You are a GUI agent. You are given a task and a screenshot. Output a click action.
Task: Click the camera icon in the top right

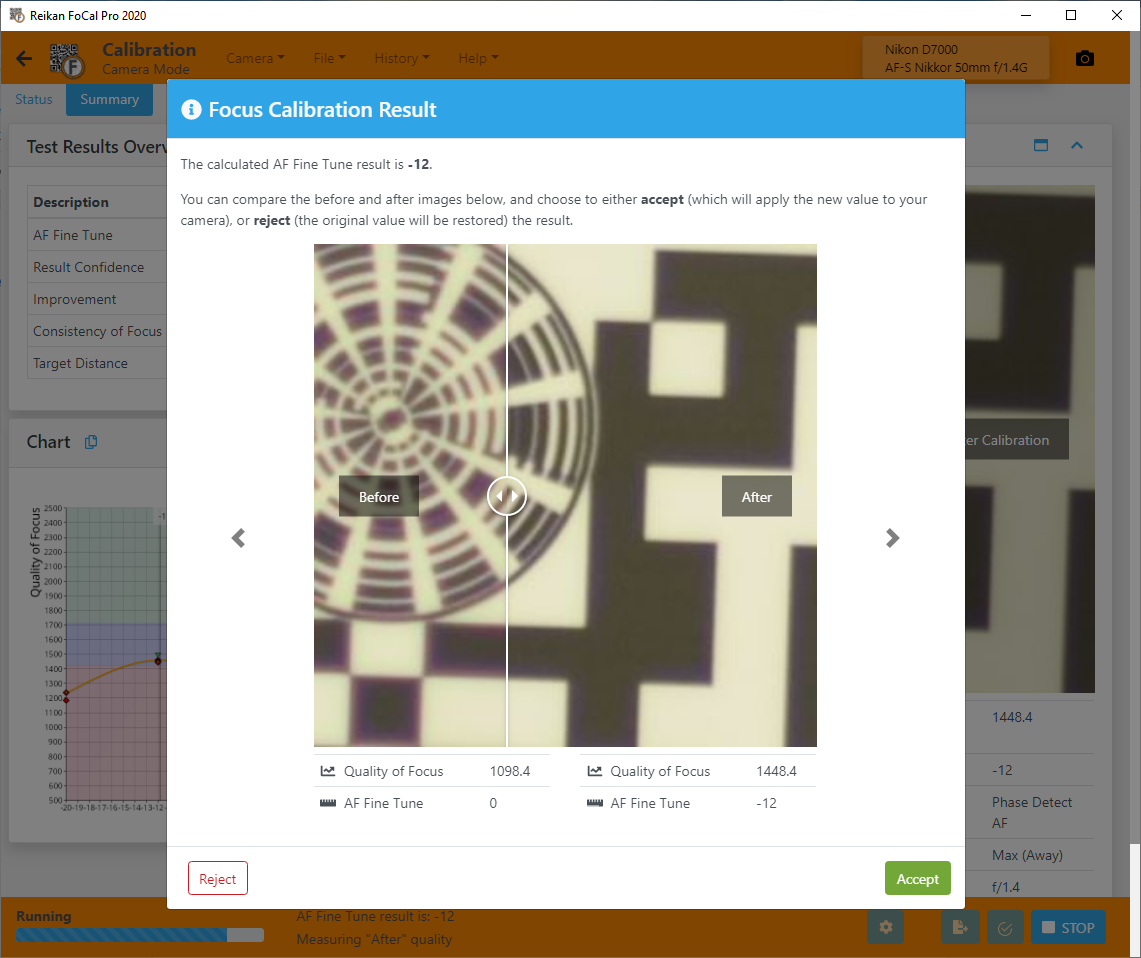[1084, 58]
